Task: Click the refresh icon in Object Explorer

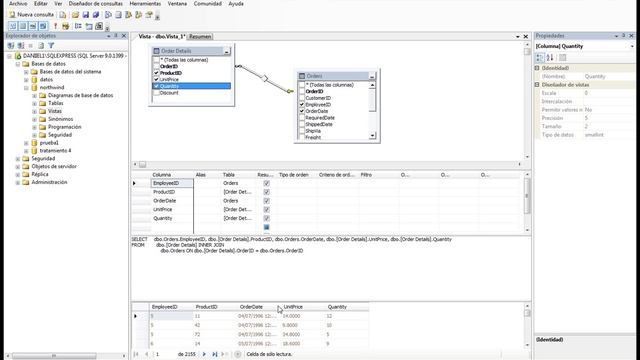Action: (x=41, y=45)
